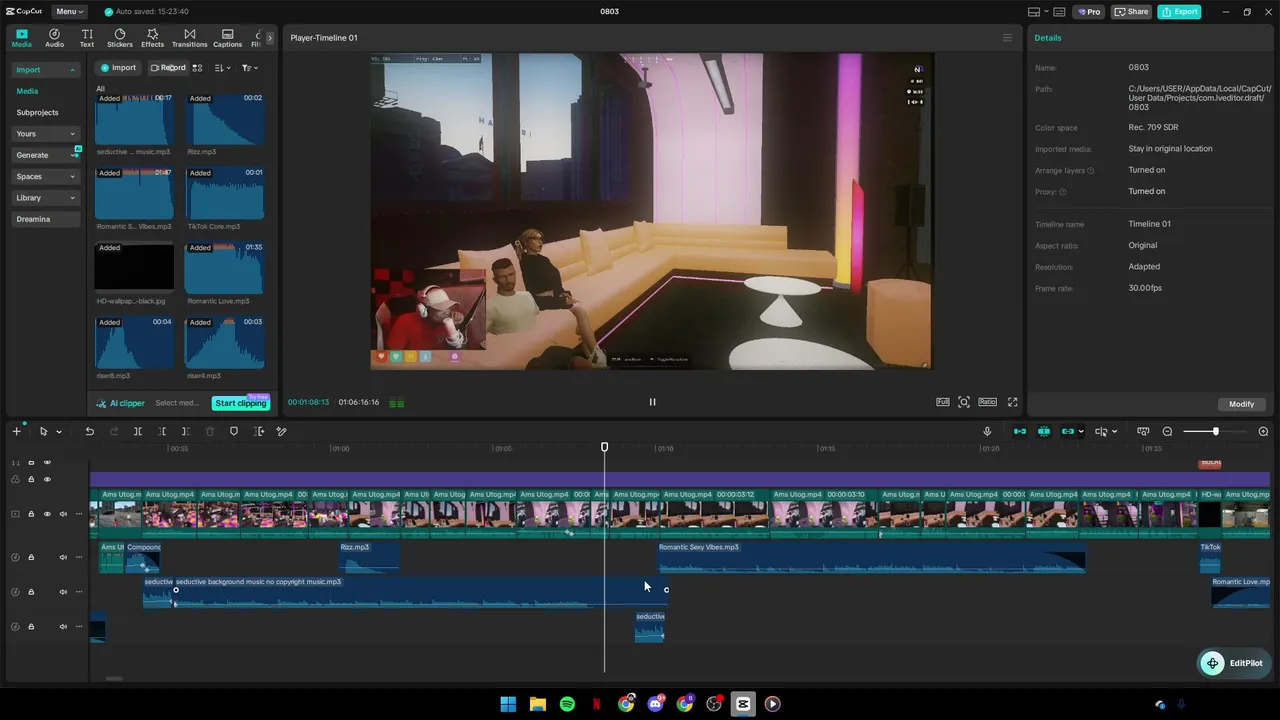The image size is (1280, 720).
Task: Open Spotify from the taskbar
Action: 567,704
